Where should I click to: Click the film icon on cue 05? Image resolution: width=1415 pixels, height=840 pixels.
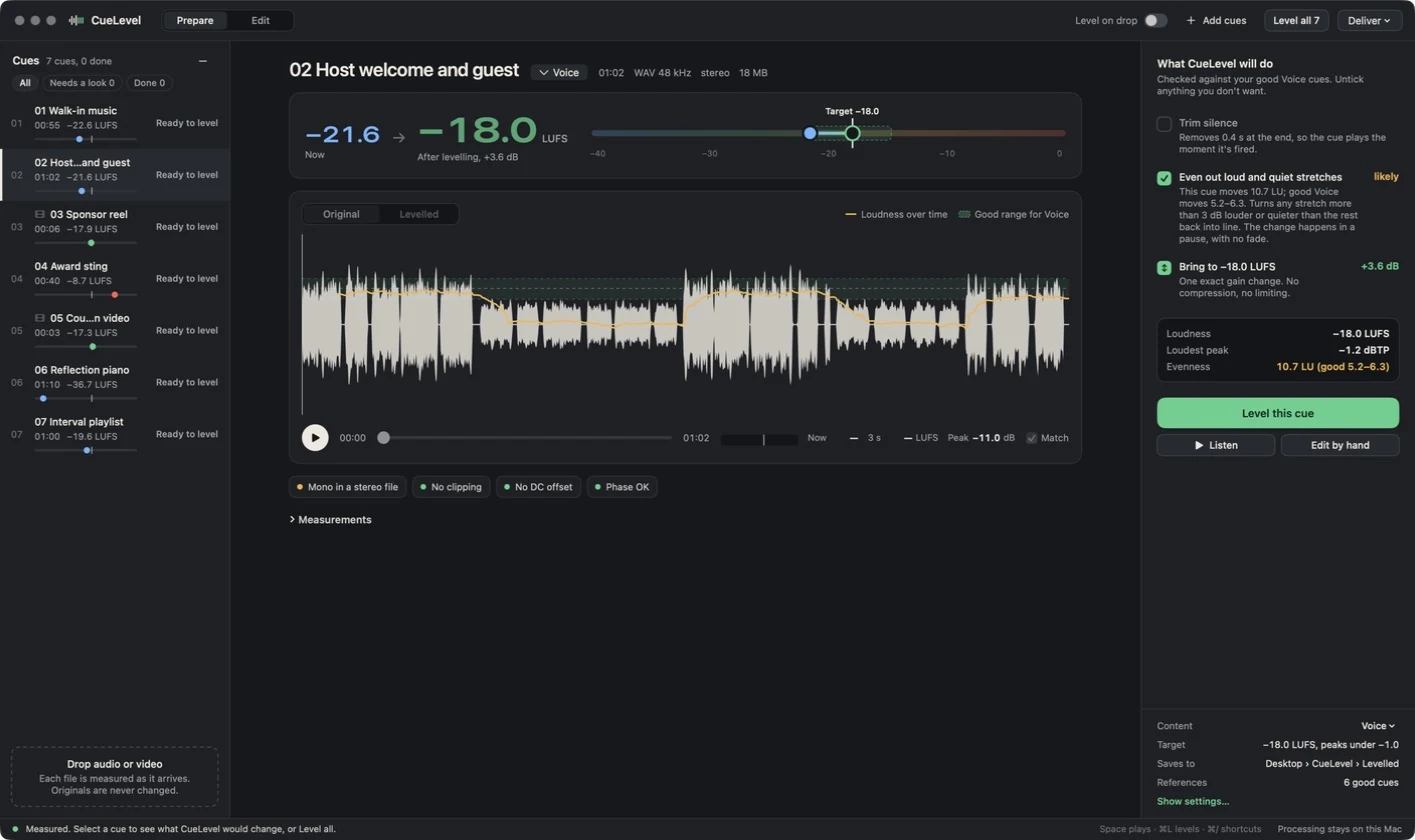40,318
